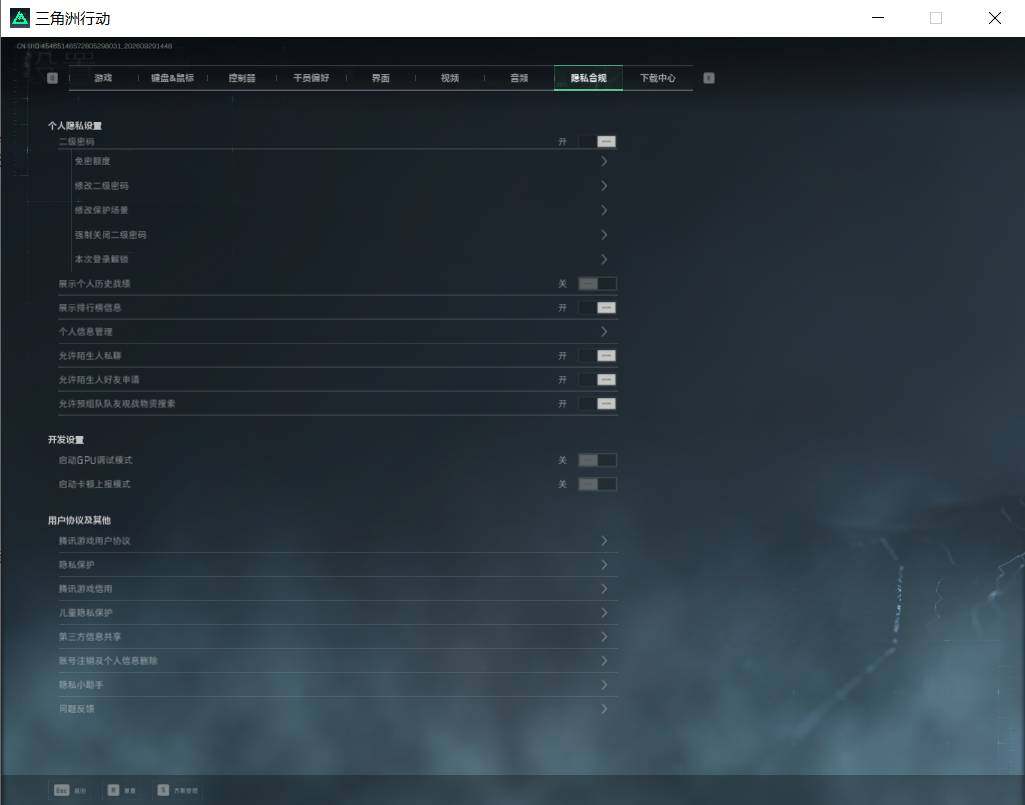
Task: Toggle 允许预组队队友观战物资搜索 switch
Action: [x=597, y=404]
